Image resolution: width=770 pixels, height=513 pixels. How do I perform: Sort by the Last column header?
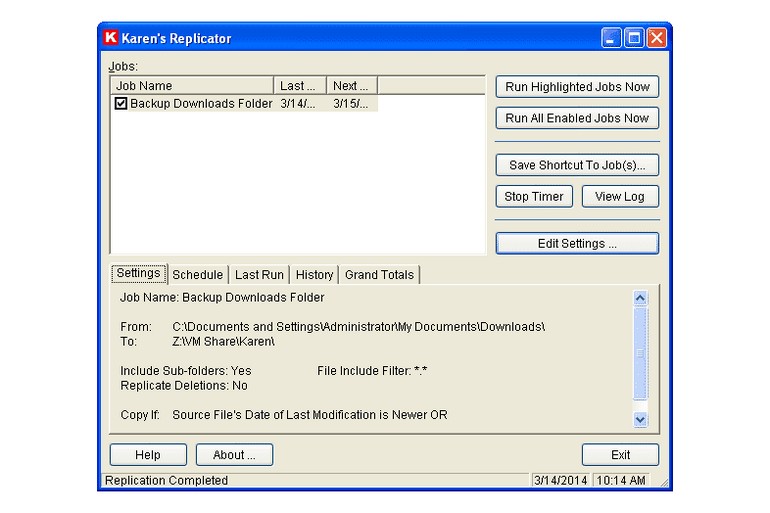(300, 85)
